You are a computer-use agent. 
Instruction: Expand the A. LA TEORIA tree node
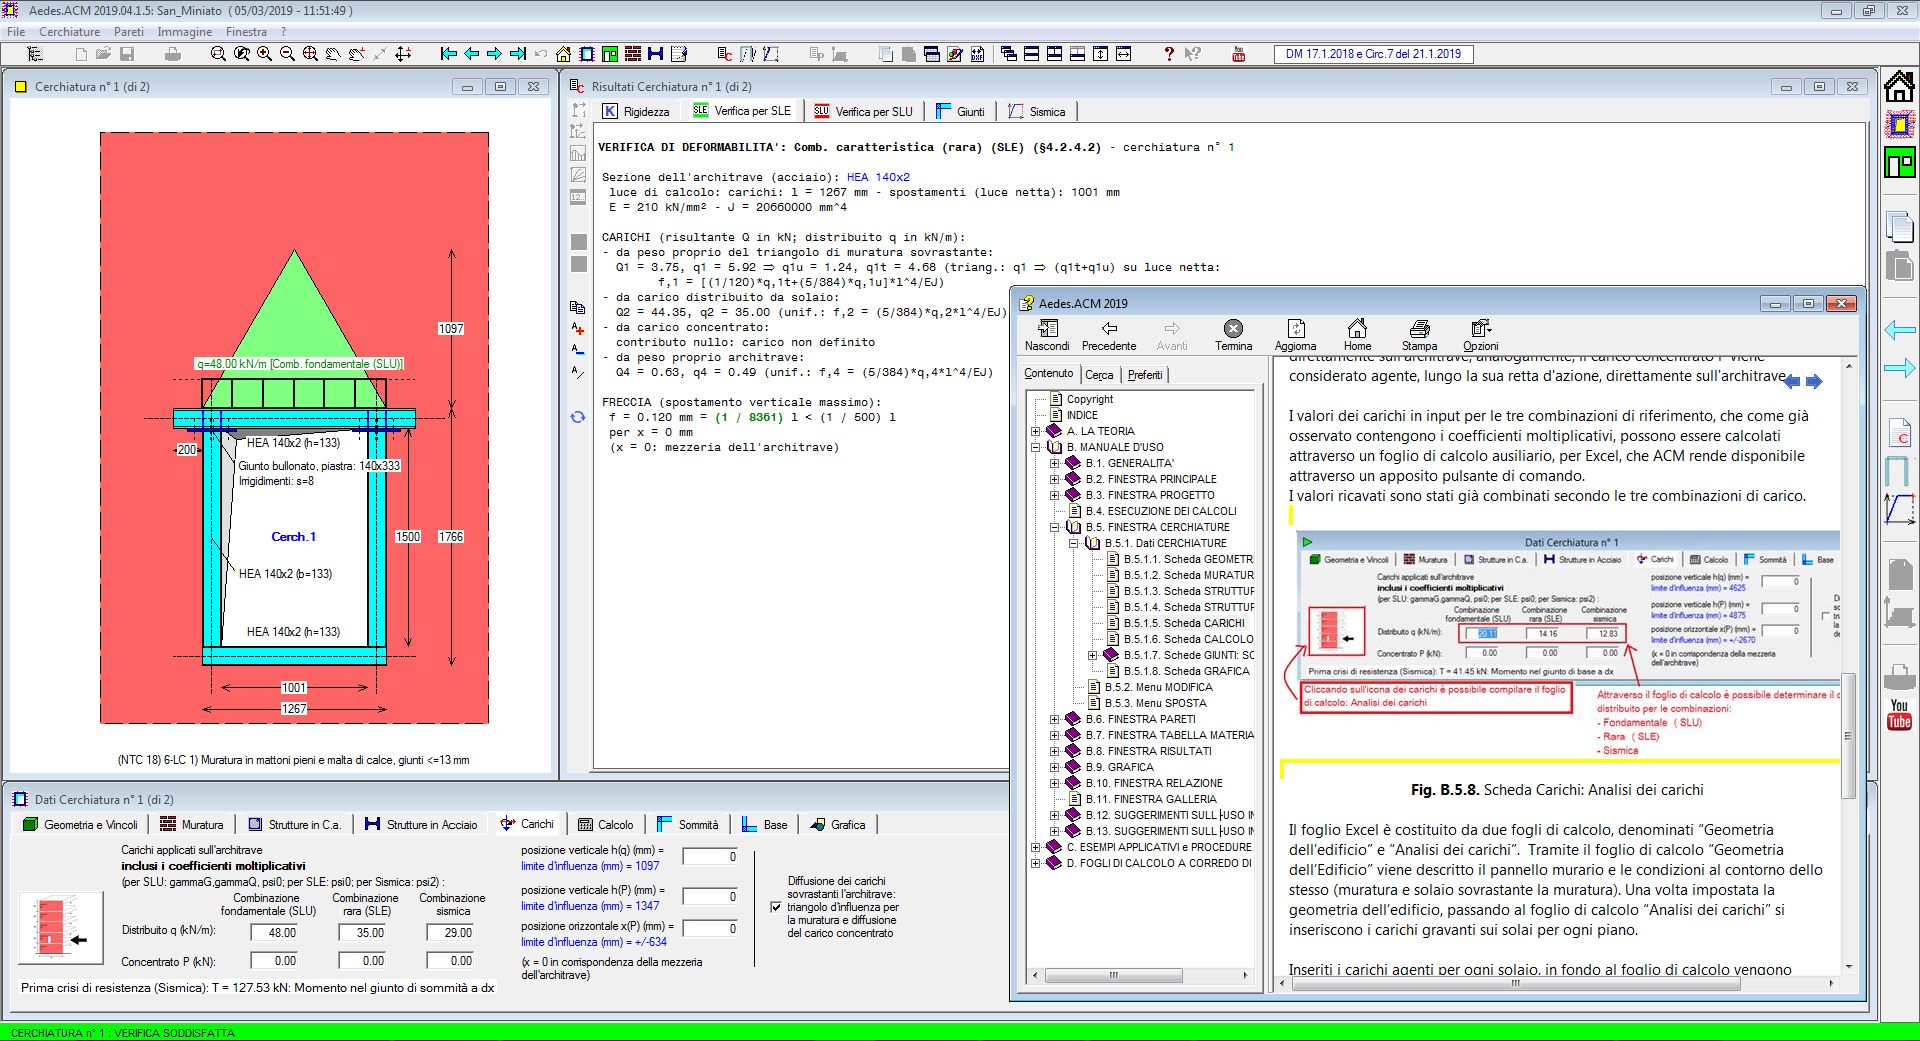coord(1036,431)
